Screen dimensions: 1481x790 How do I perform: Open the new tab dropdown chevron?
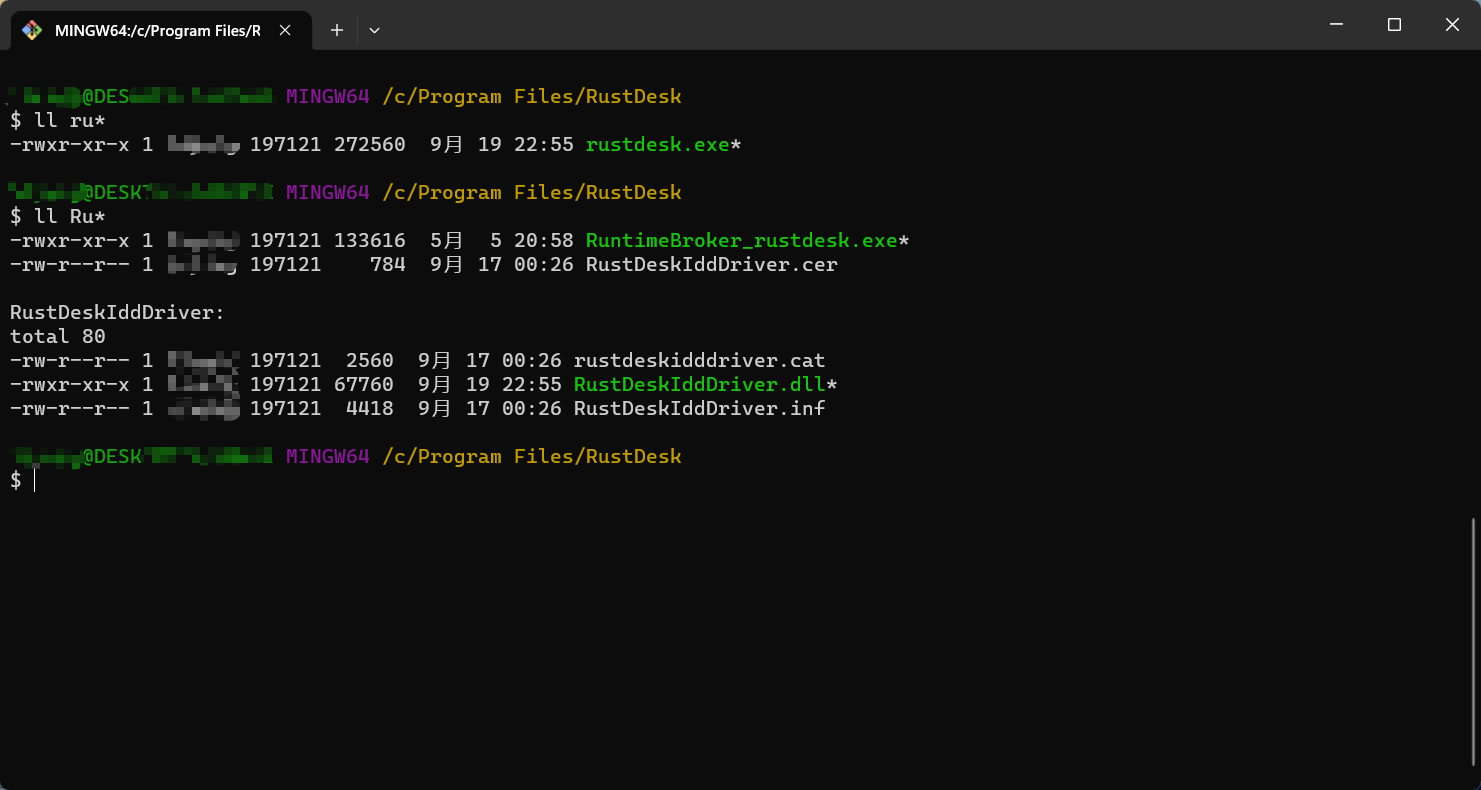tap(374, 30)
